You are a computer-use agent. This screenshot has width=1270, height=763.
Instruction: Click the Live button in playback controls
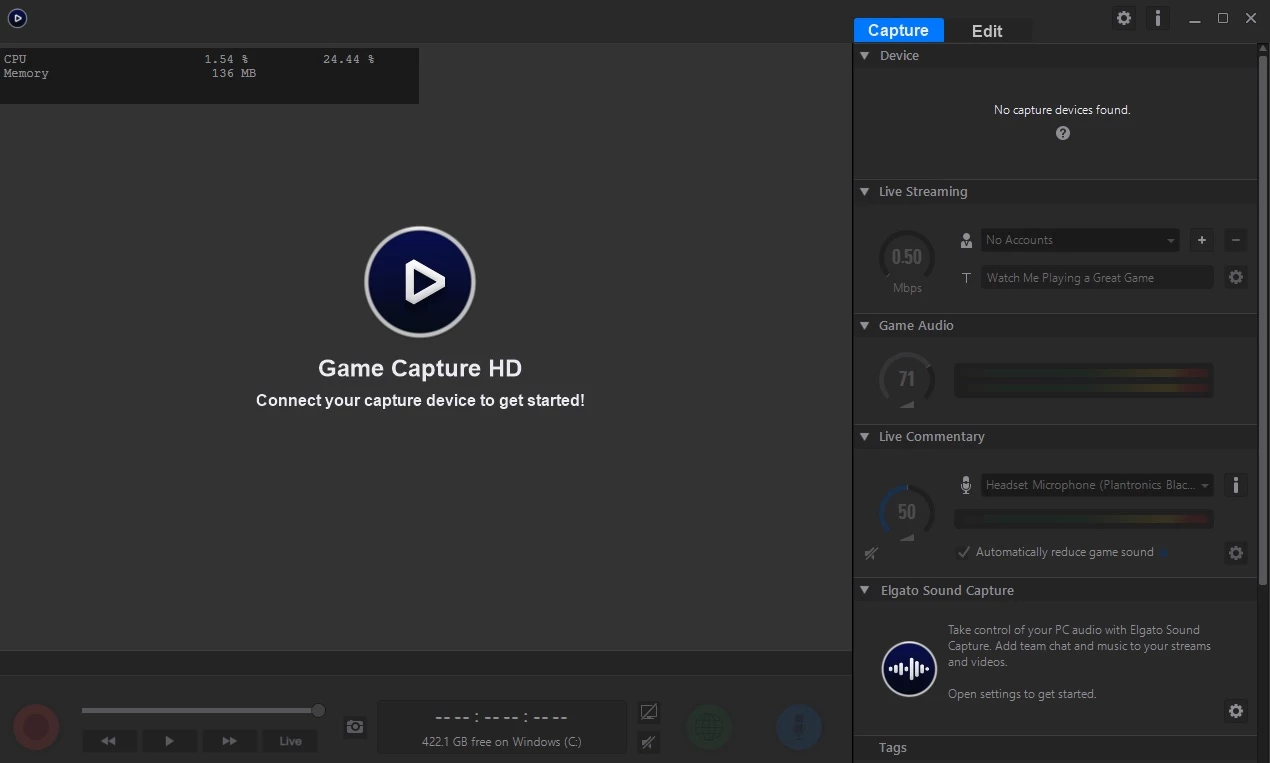point(290,741)
